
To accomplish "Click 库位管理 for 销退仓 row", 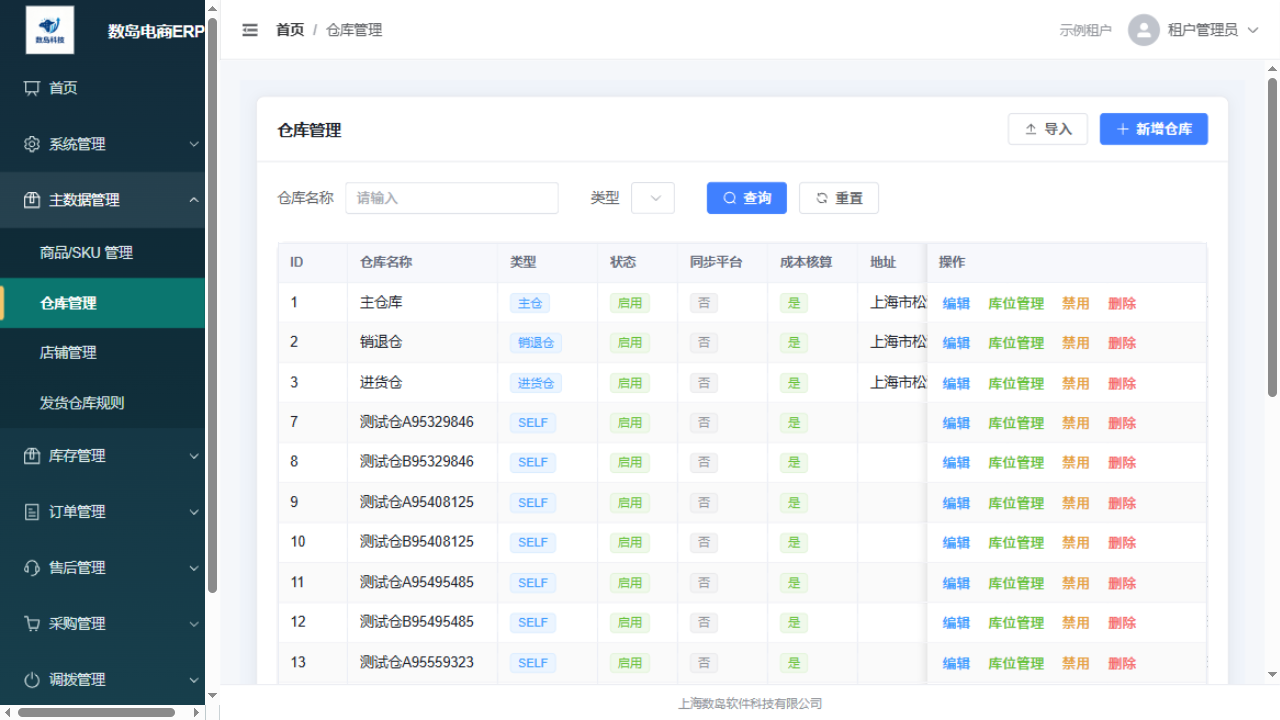I will (1016, 343).
